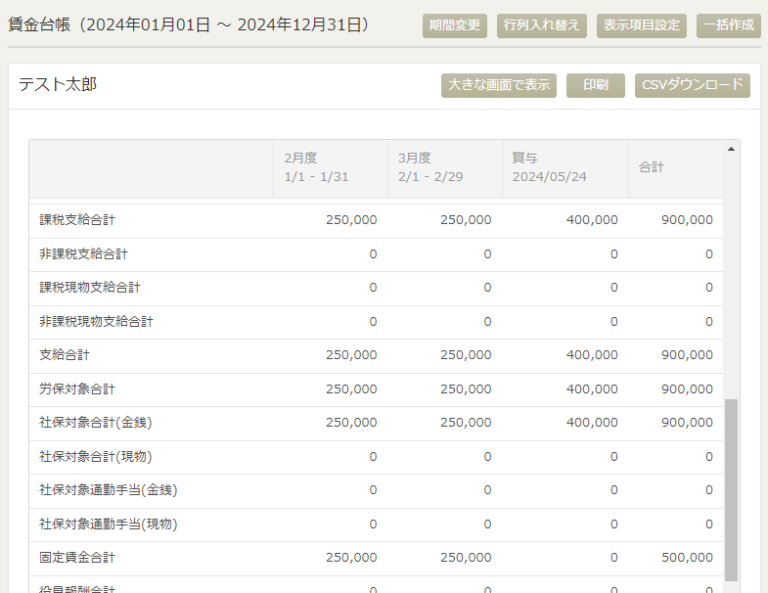This screenshot has height=593, width=768.
Task: Click the 500,000 total in 固定賃金合計 row
Action: click(687, 557)
